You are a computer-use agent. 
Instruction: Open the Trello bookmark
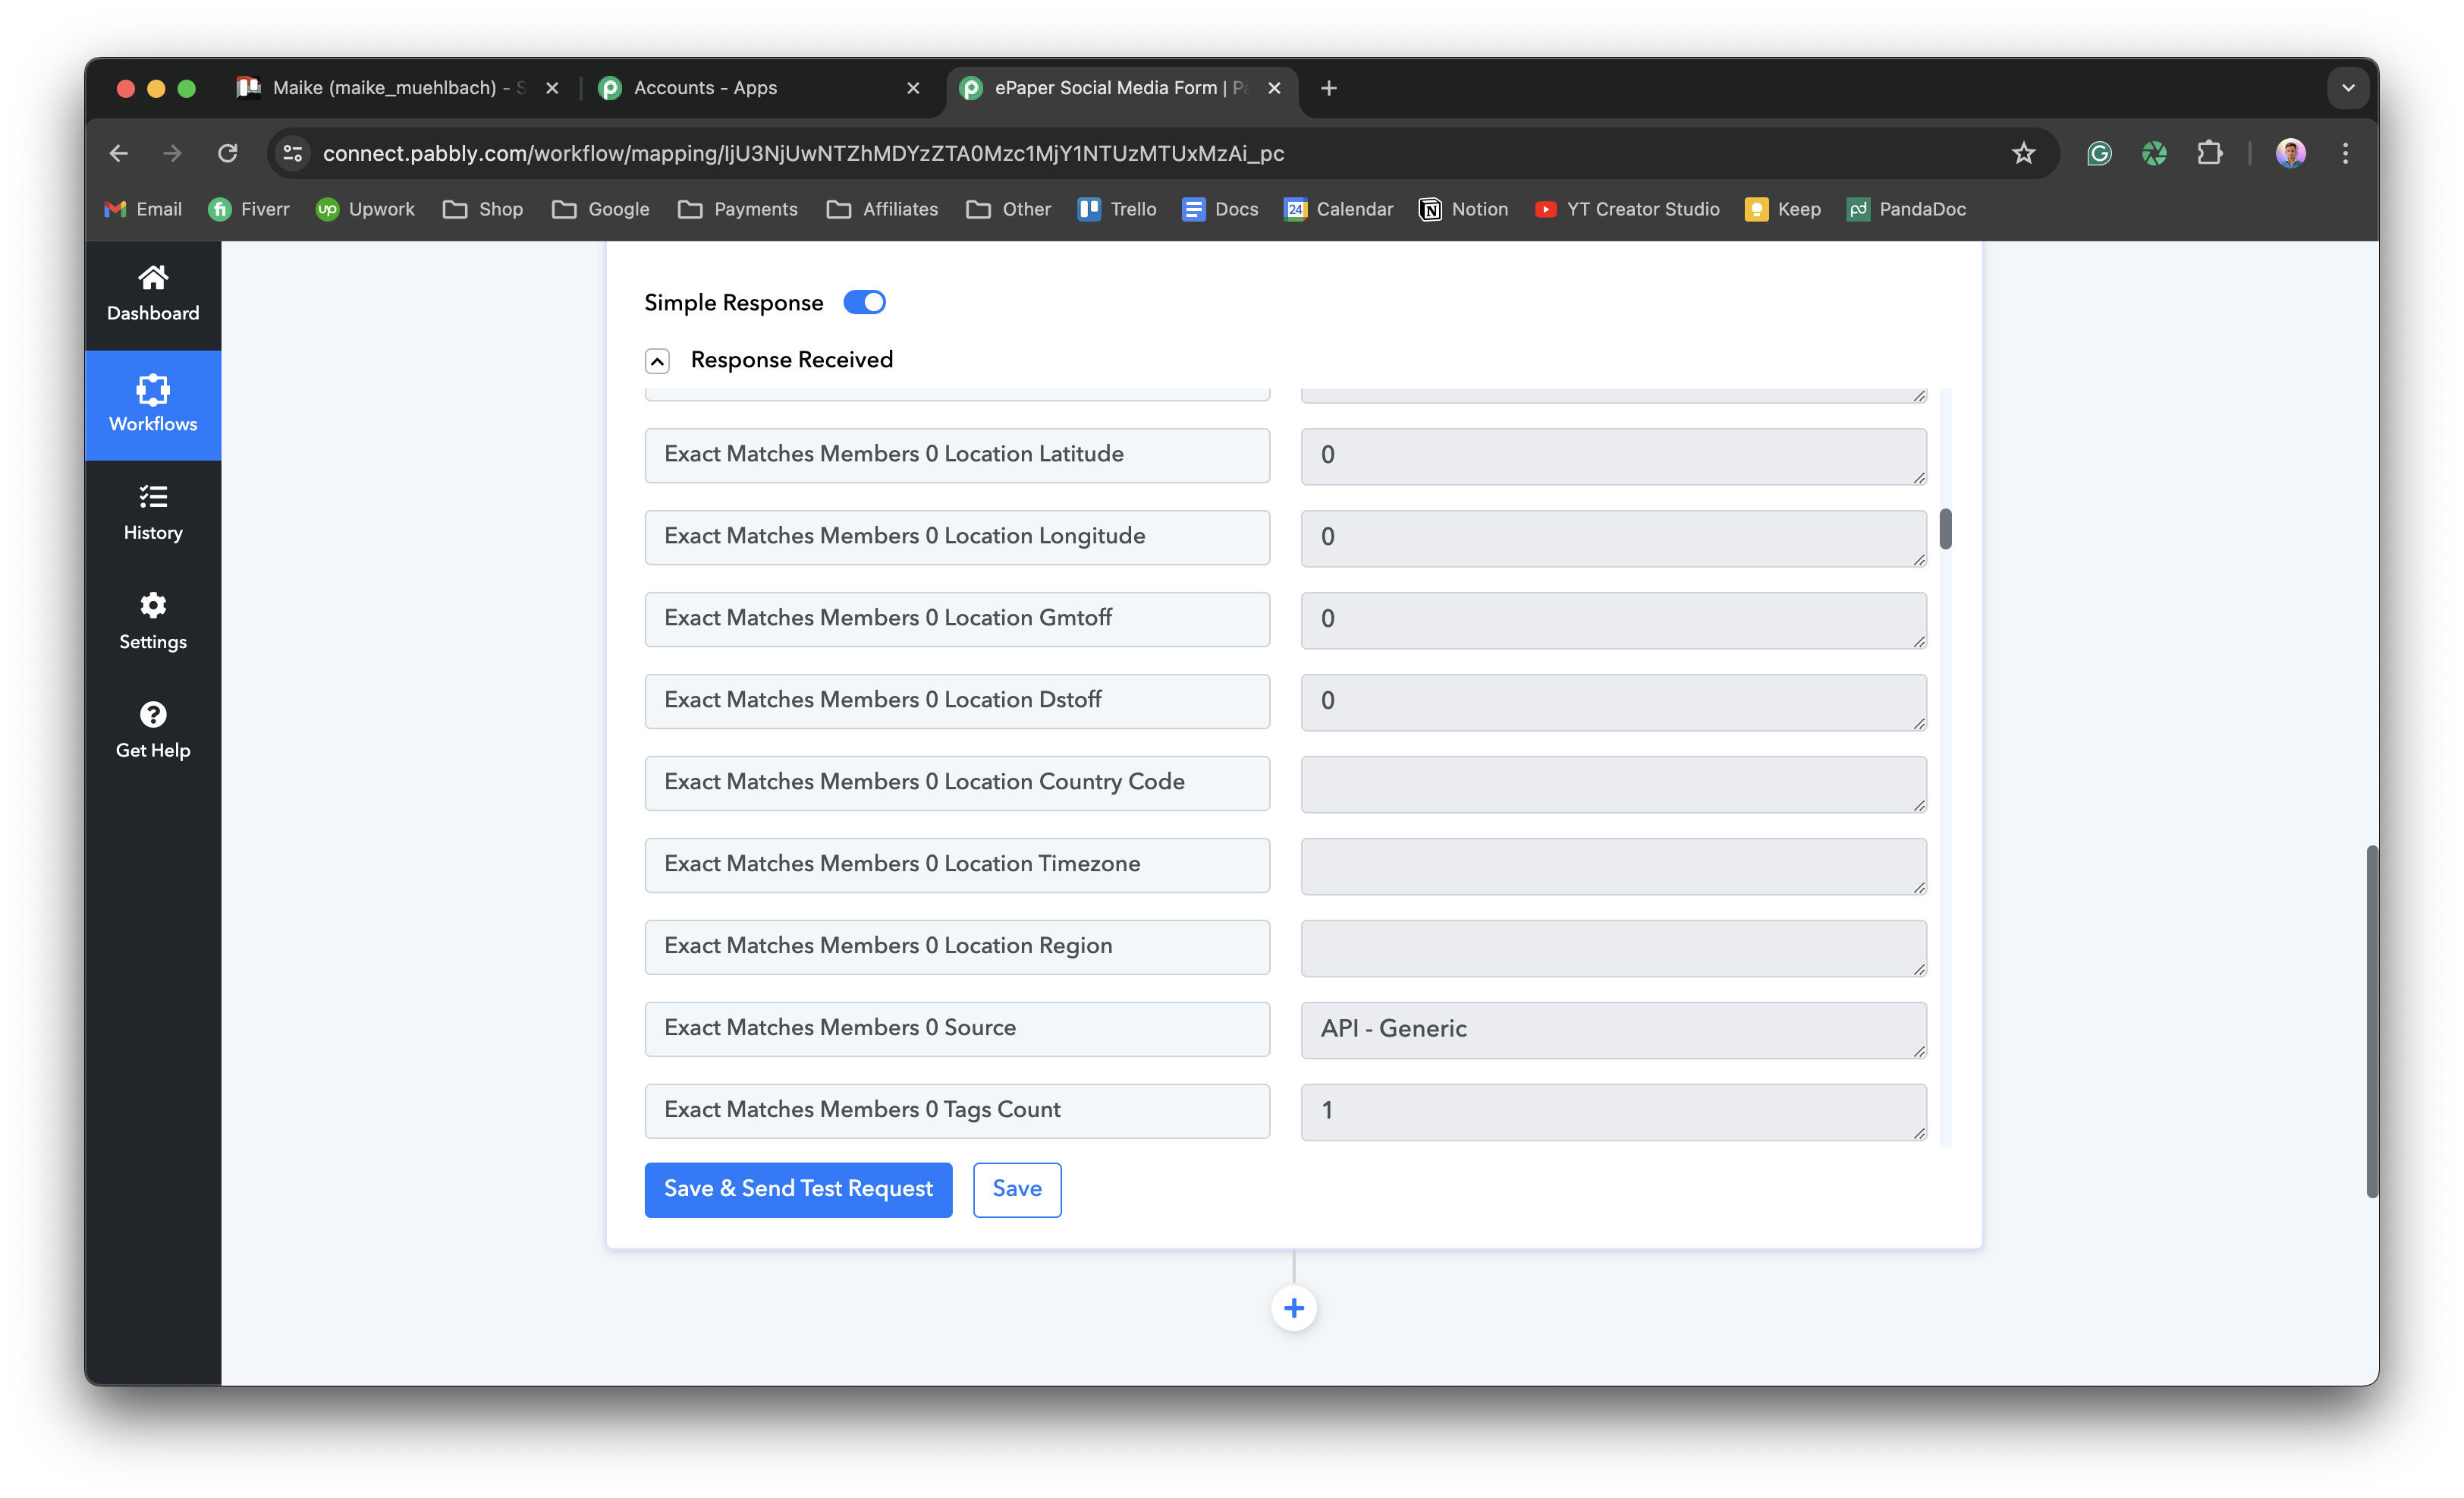click(1117, 209)
